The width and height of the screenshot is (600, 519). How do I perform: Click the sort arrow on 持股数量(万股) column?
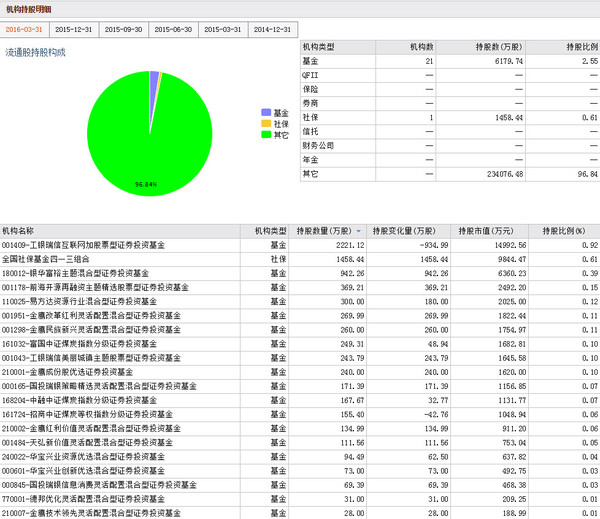pyautogui.click(x=359, y=231)
